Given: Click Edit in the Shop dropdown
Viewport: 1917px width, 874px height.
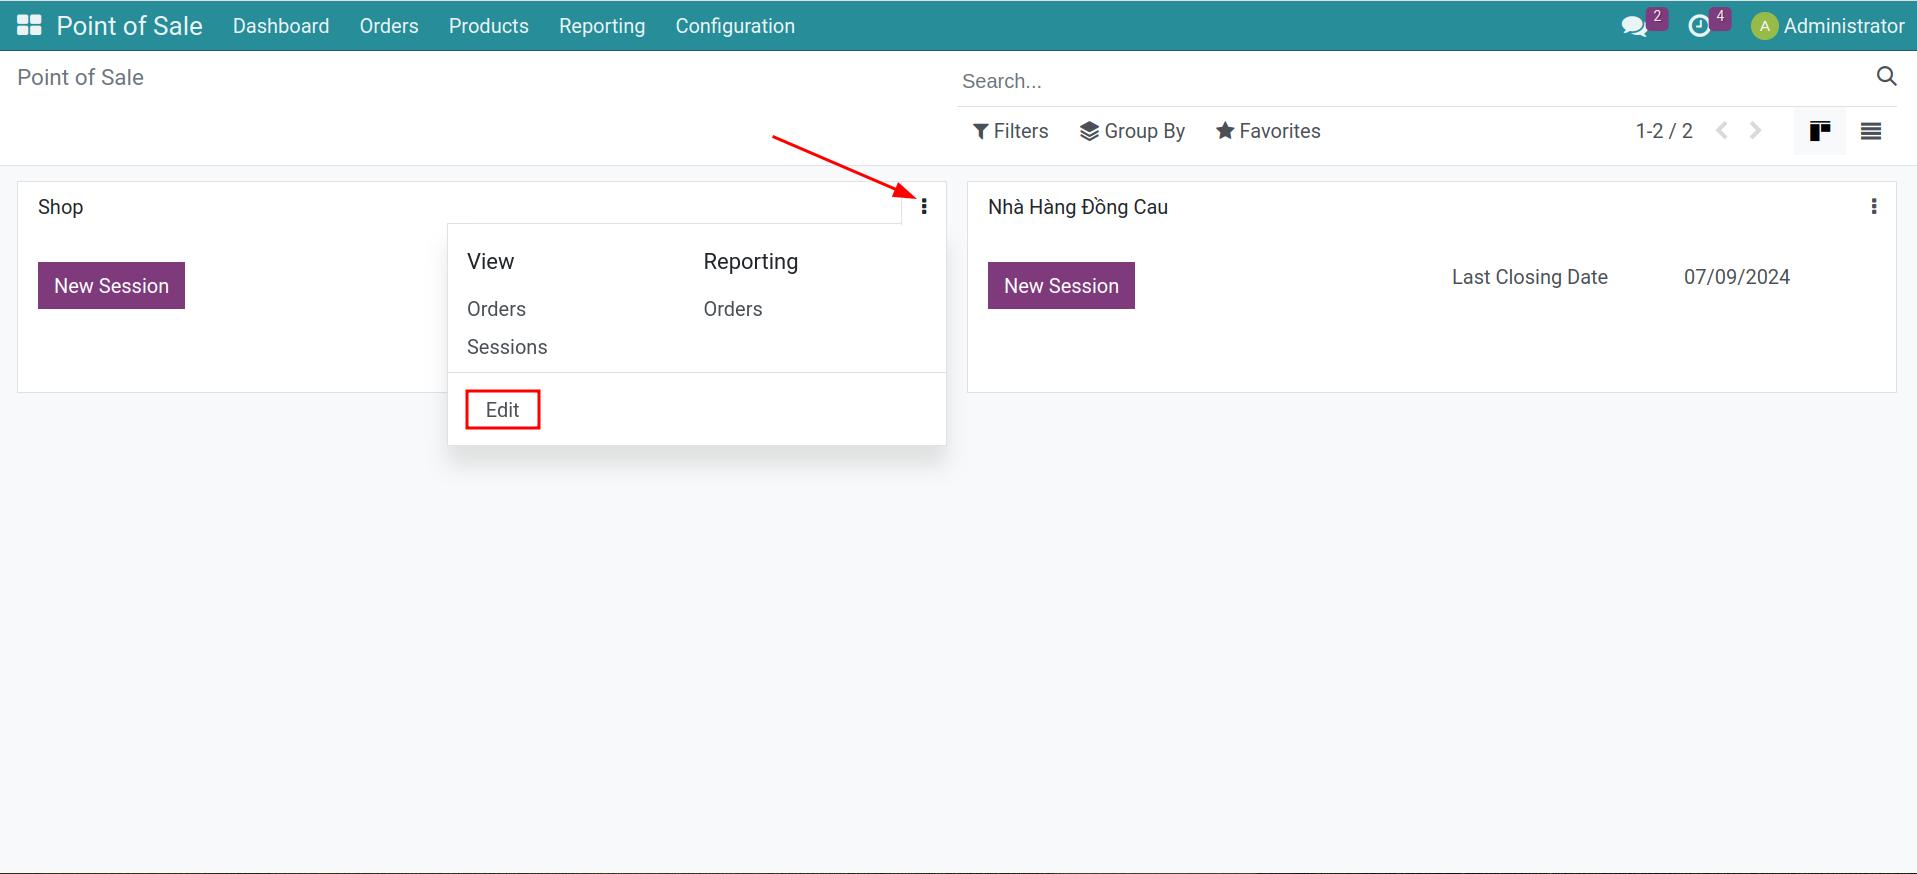Looking at the screenshot, I should (x=502, y=410).
